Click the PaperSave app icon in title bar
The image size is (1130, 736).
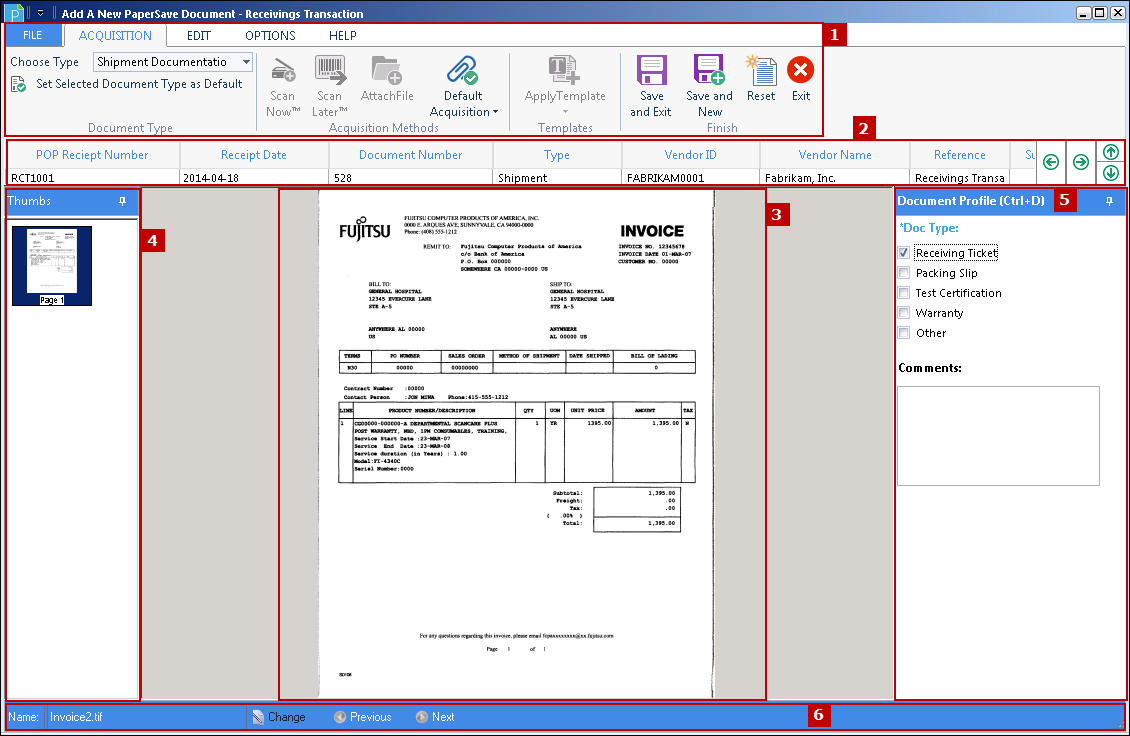(13, 13)
